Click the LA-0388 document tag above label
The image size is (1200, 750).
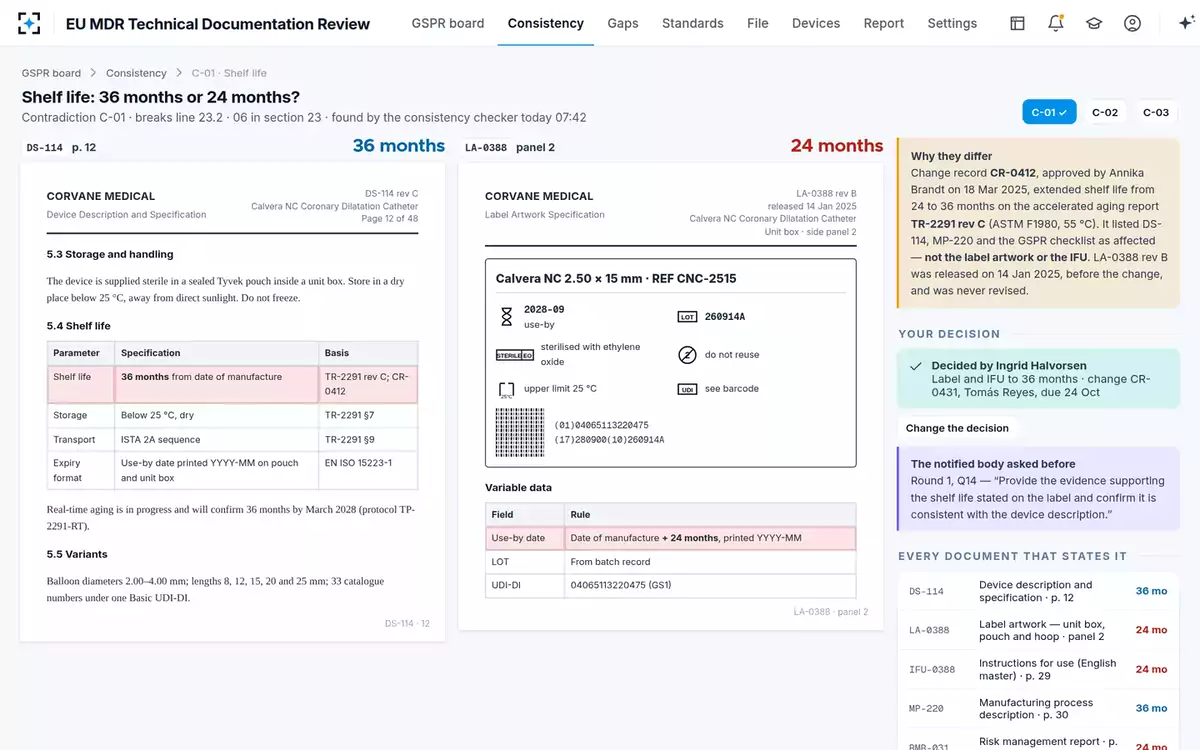point(486,148)
